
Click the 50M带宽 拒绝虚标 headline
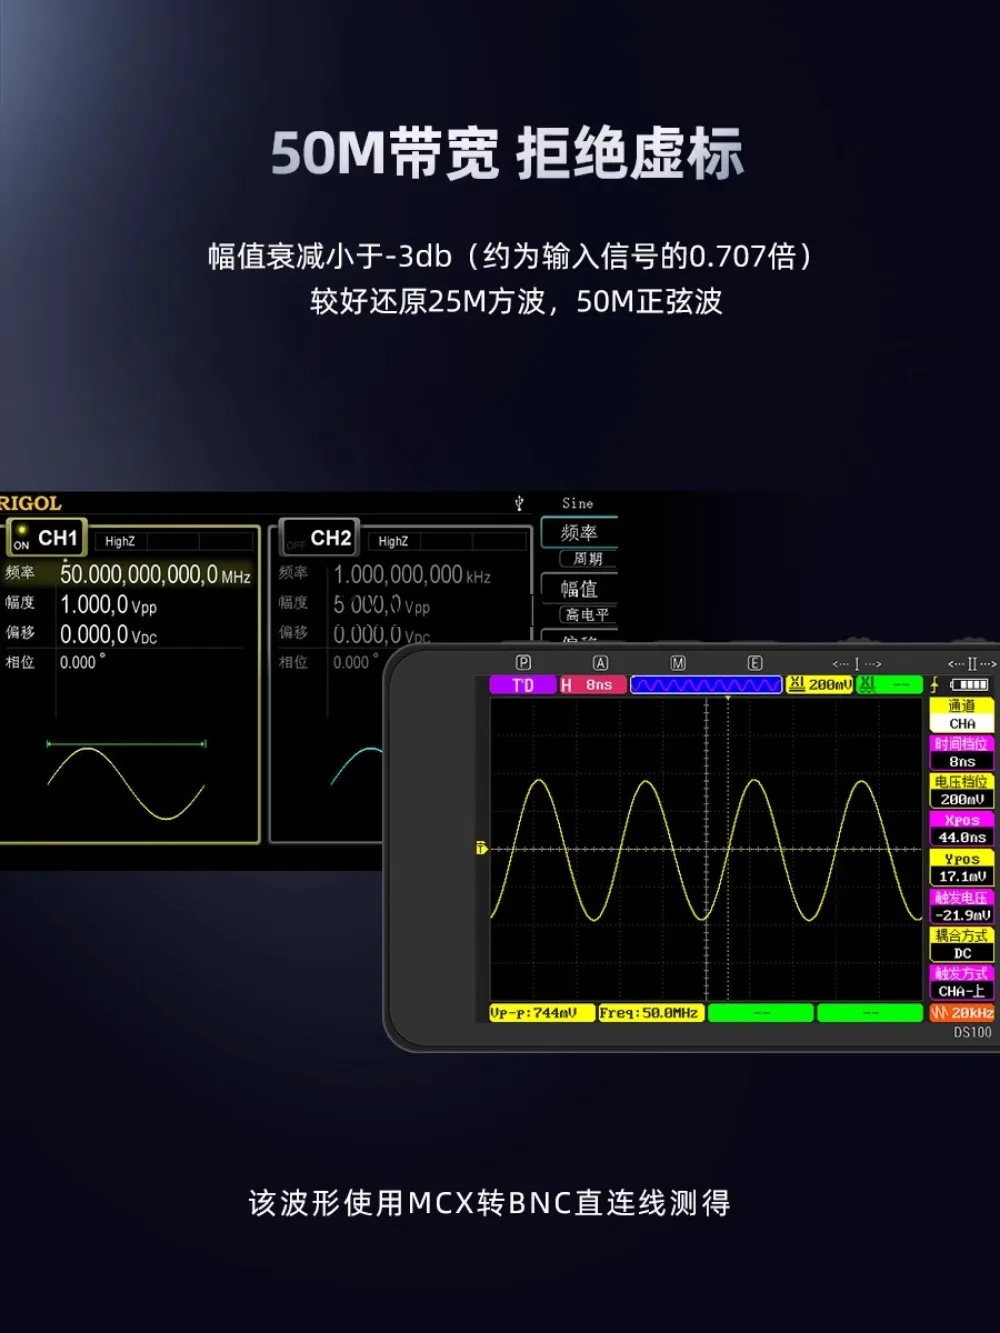tap(507, 154)
